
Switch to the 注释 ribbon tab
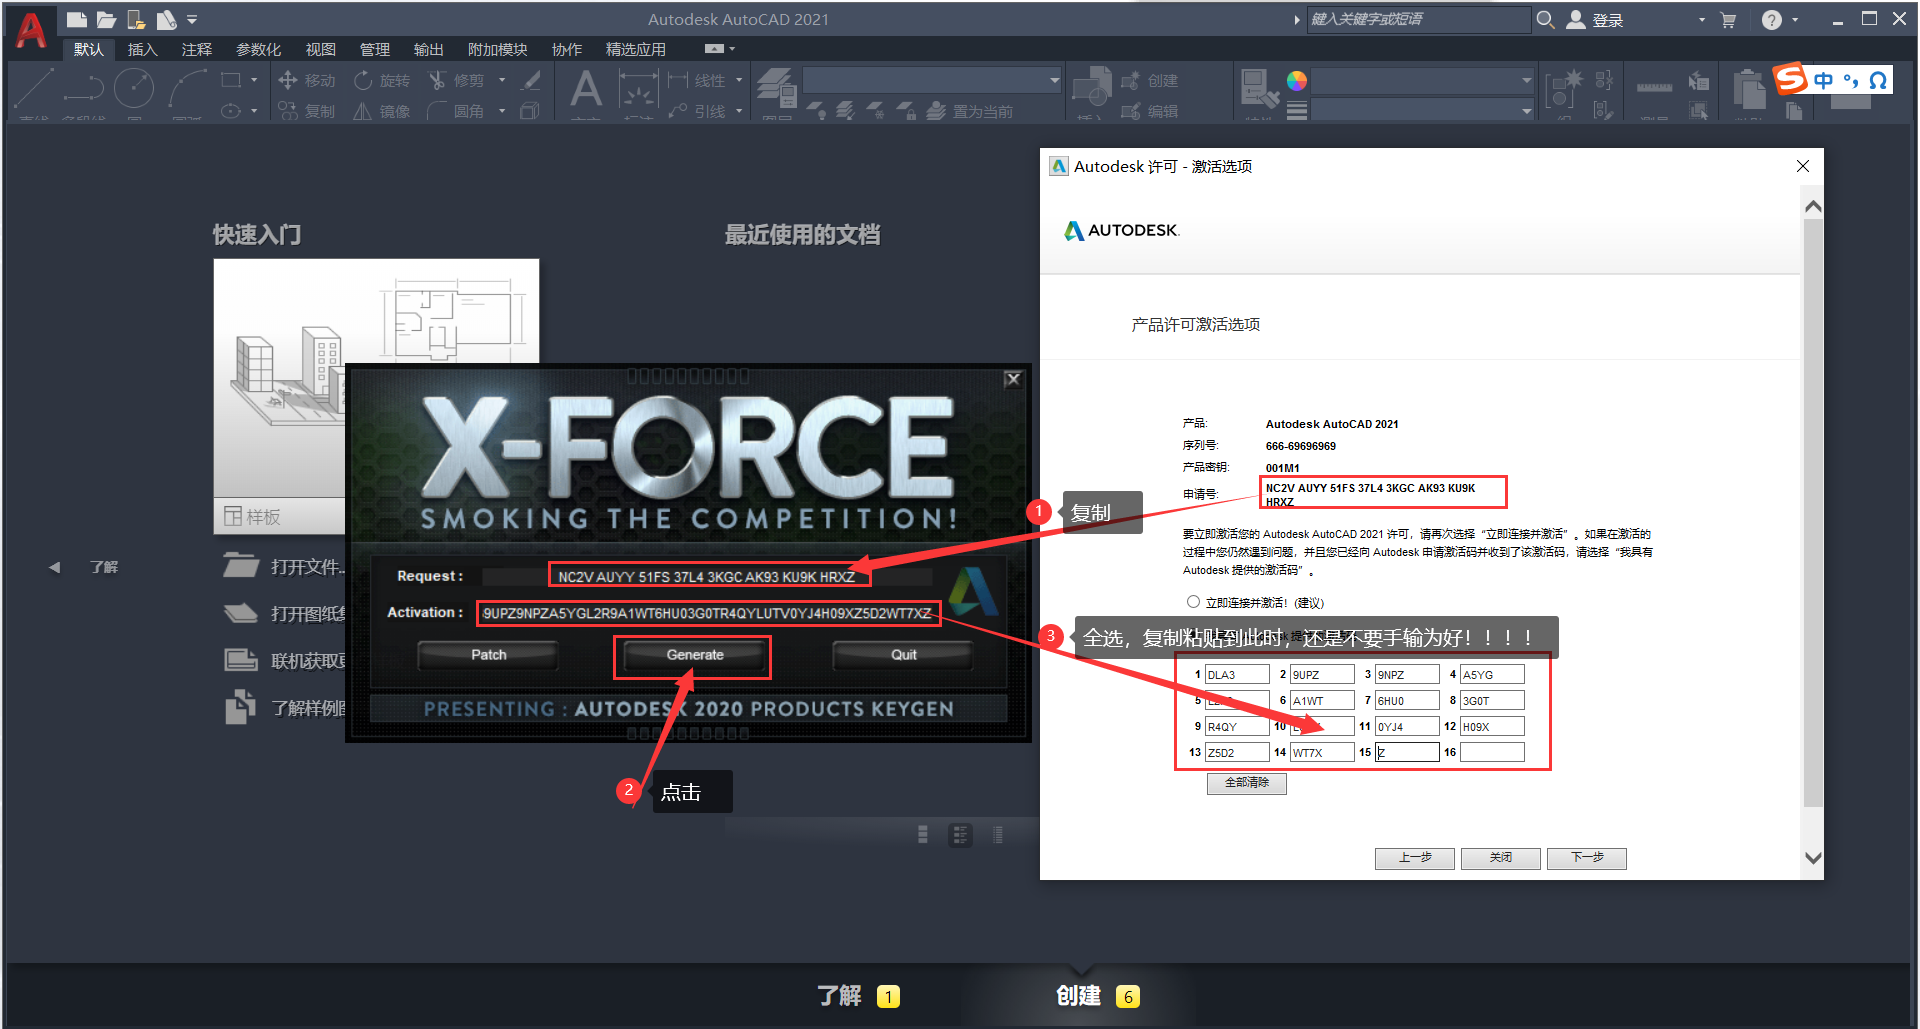pos(196,49)
